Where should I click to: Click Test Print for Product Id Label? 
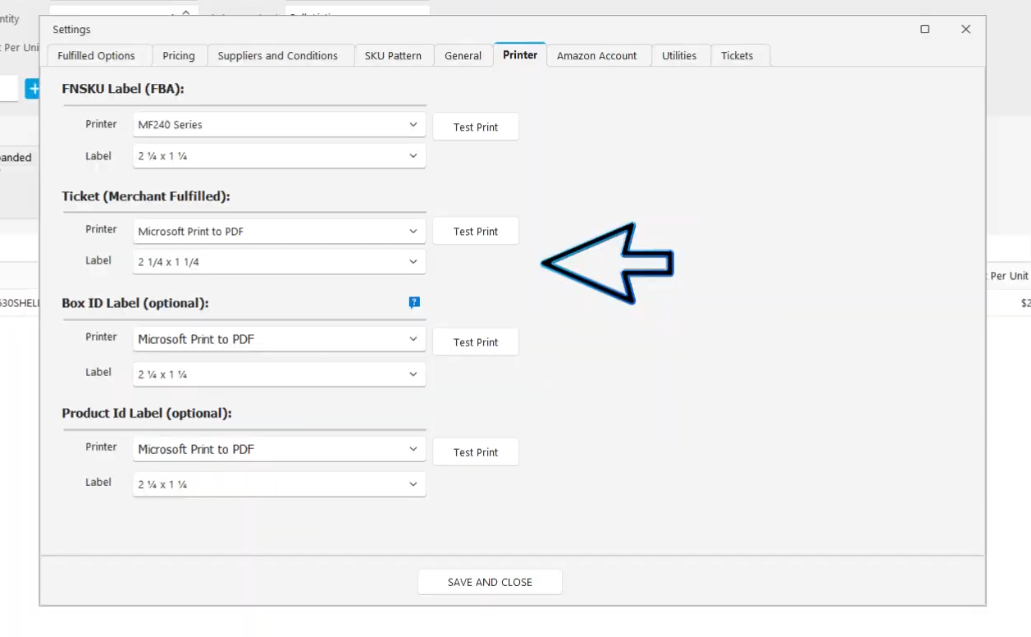(x=475, y=452)
